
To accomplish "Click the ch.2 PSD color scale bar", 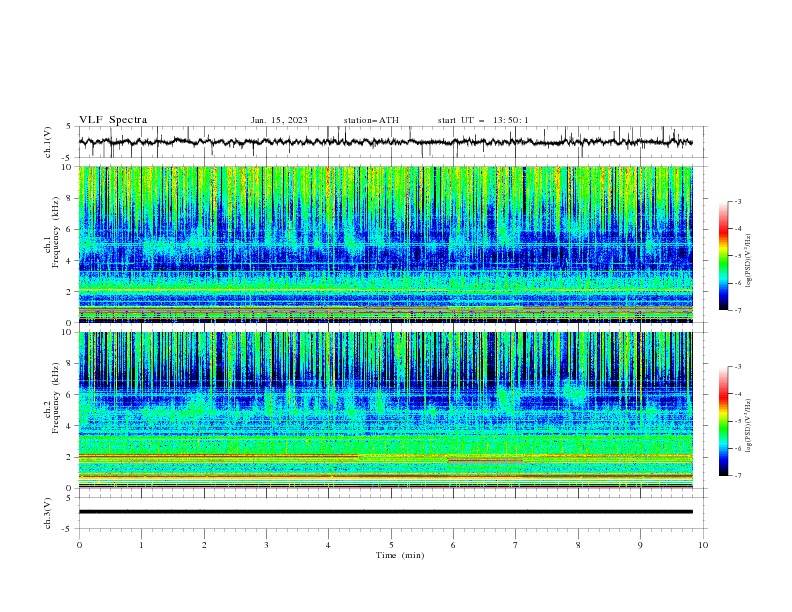I will point(724,421).
